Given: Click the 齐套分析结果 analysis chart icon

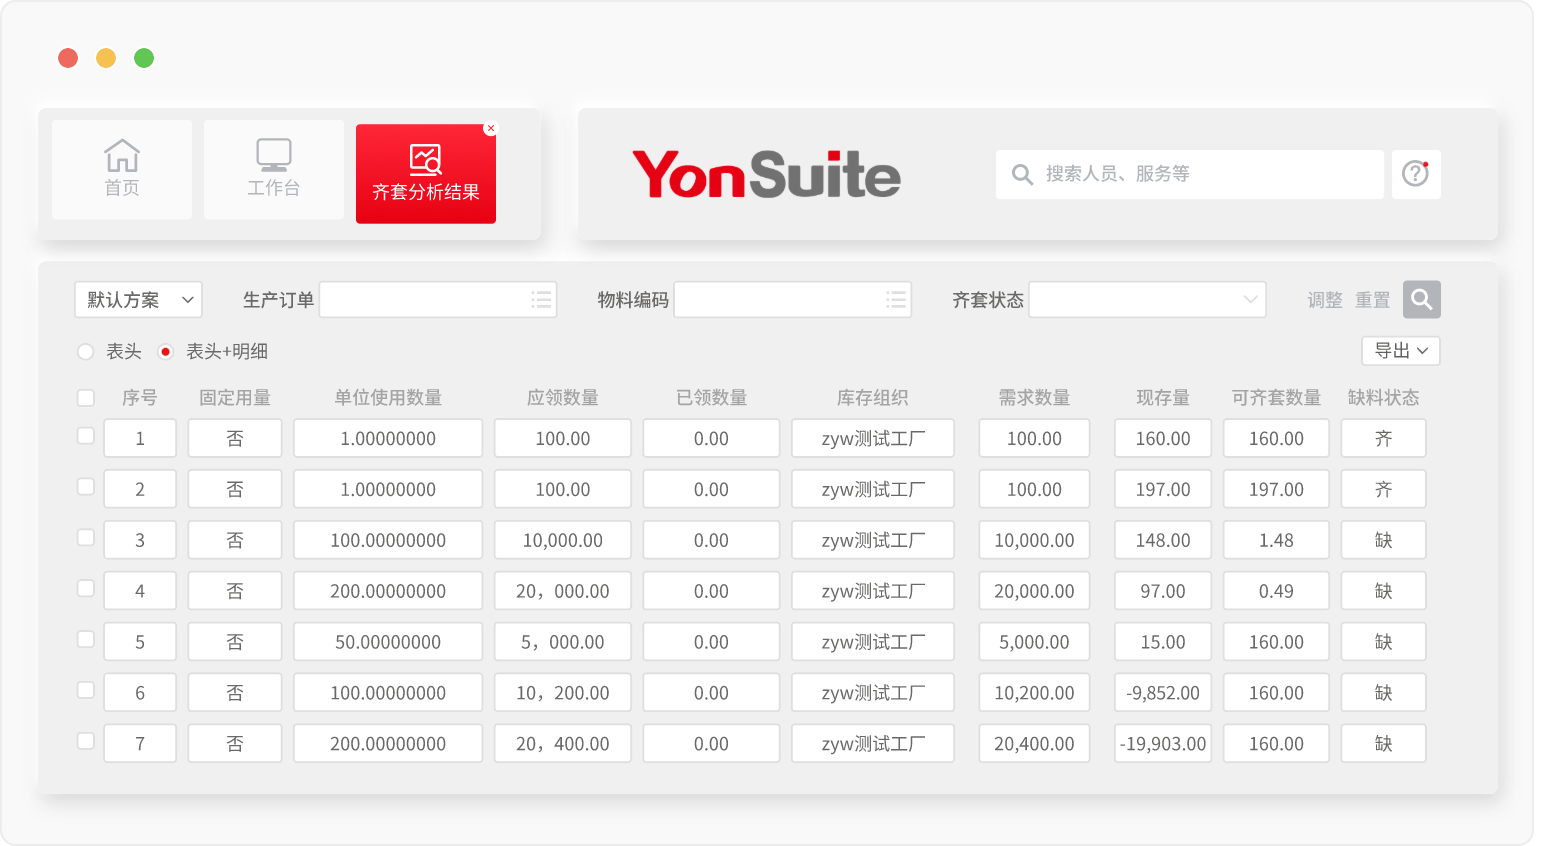Looking at the screenshot, I should click(x=425, y=160).
